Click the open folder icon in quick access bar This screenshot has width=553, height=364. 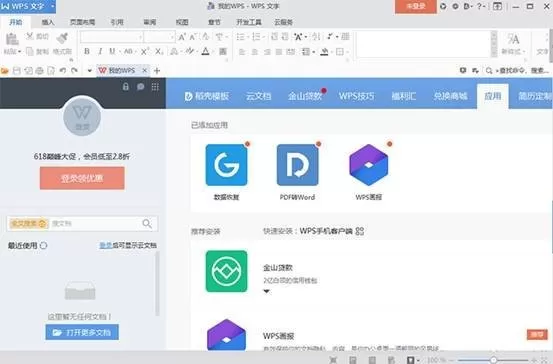click(x=5, y=71)
